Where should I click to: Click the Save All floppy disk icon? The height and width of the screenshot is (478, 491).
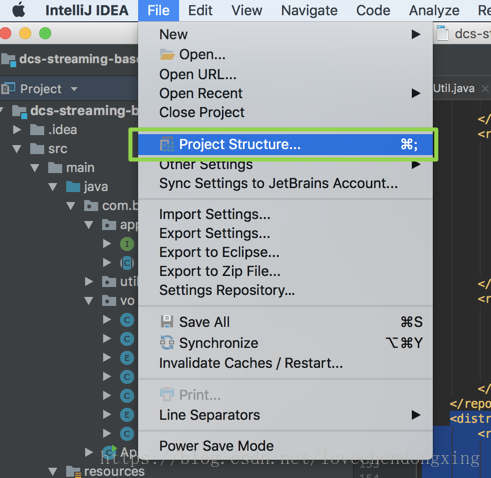point(167,322)
